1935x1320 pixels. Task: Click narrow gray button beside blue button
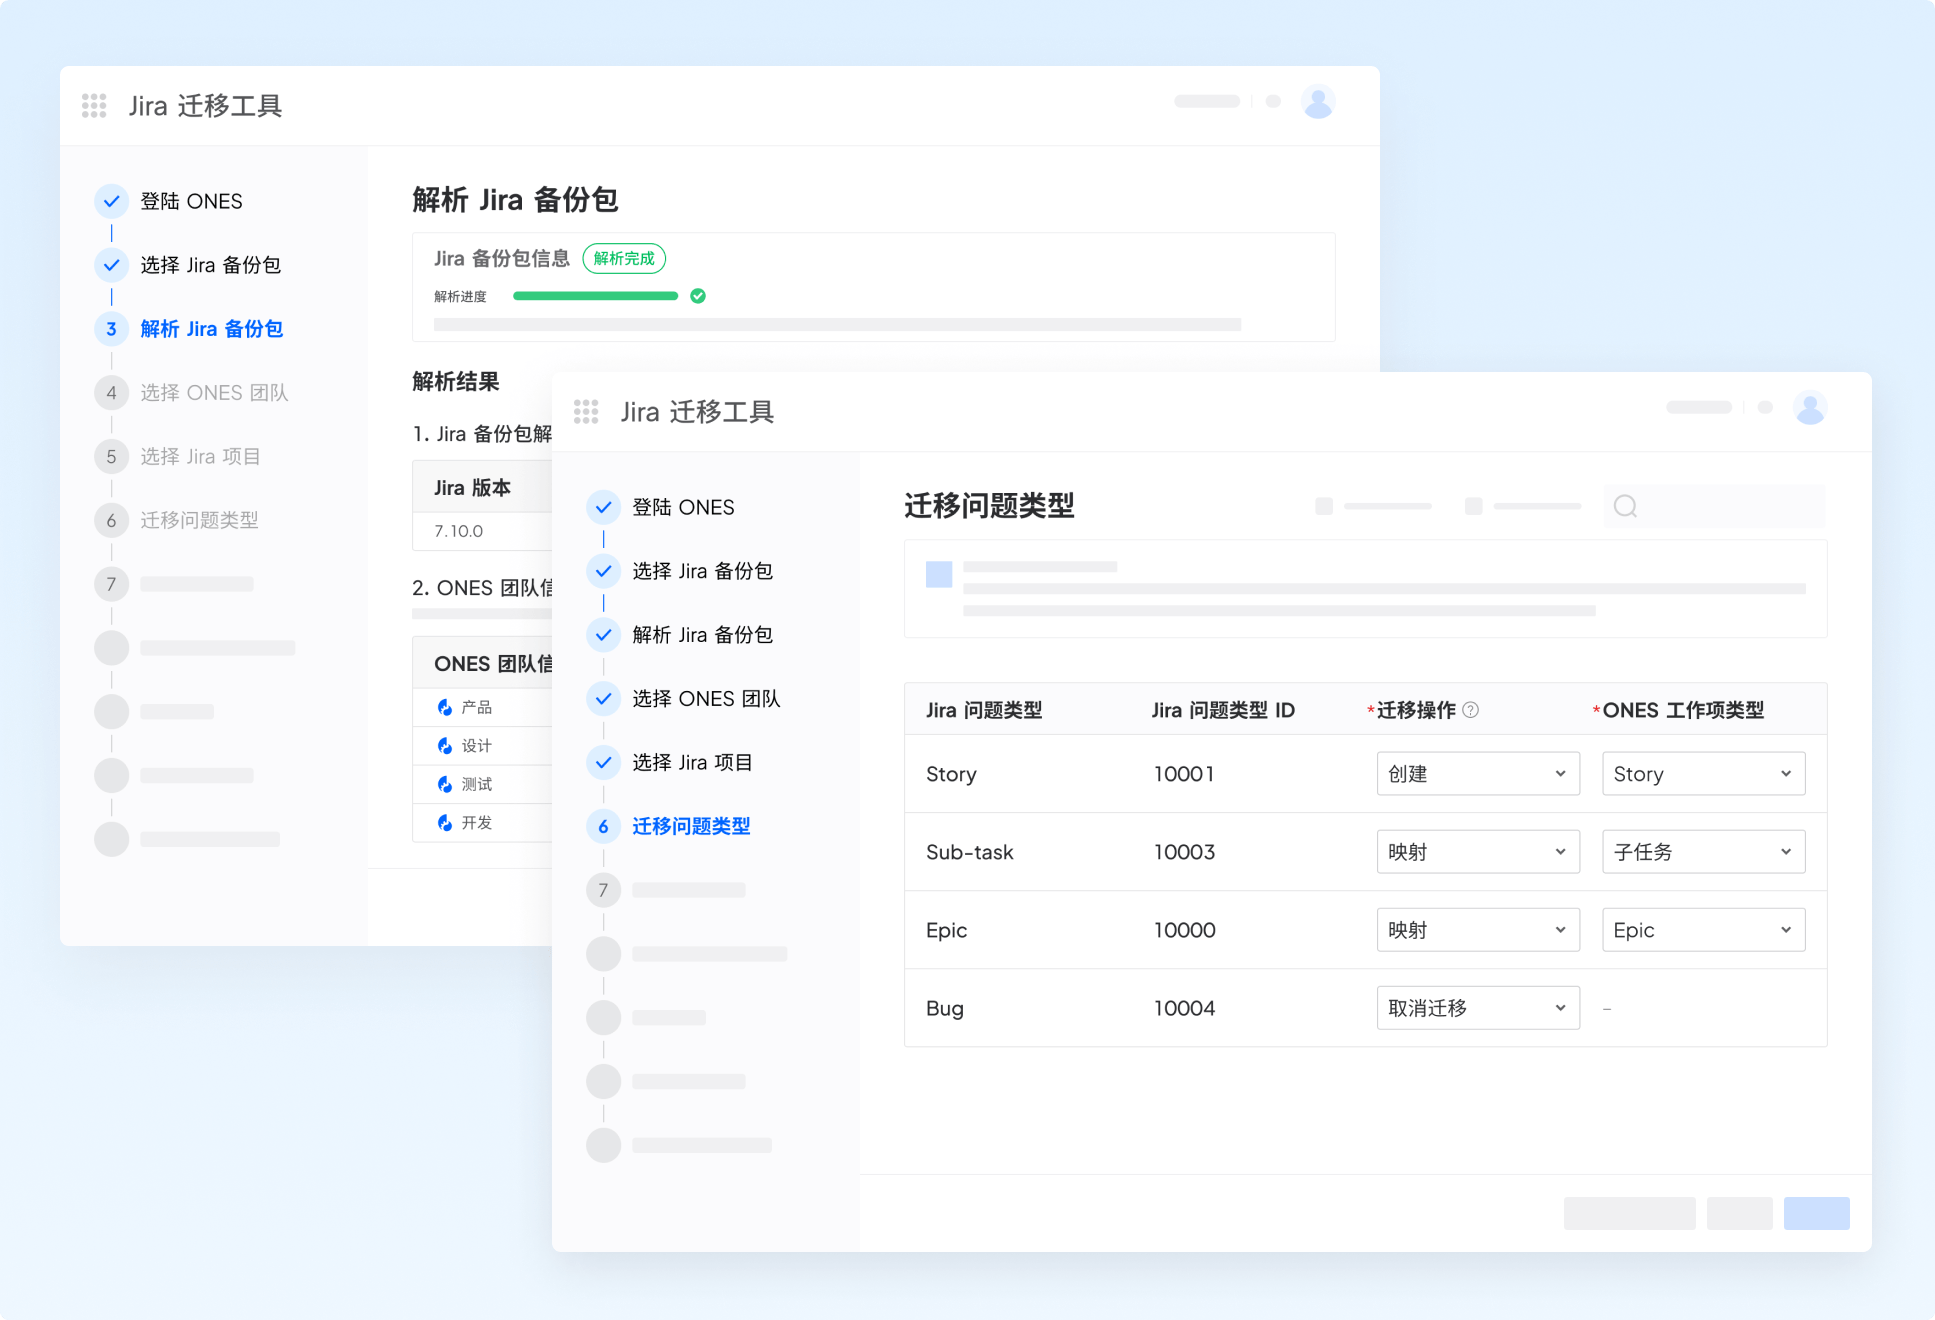click(x=1740, y=1213)
